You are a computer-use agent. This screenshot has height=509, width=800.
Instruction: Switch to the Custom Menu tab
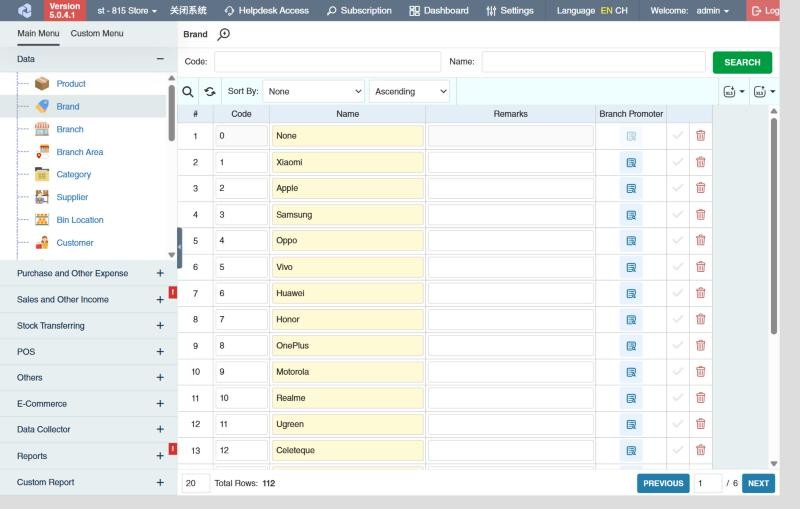pos(97,34)
